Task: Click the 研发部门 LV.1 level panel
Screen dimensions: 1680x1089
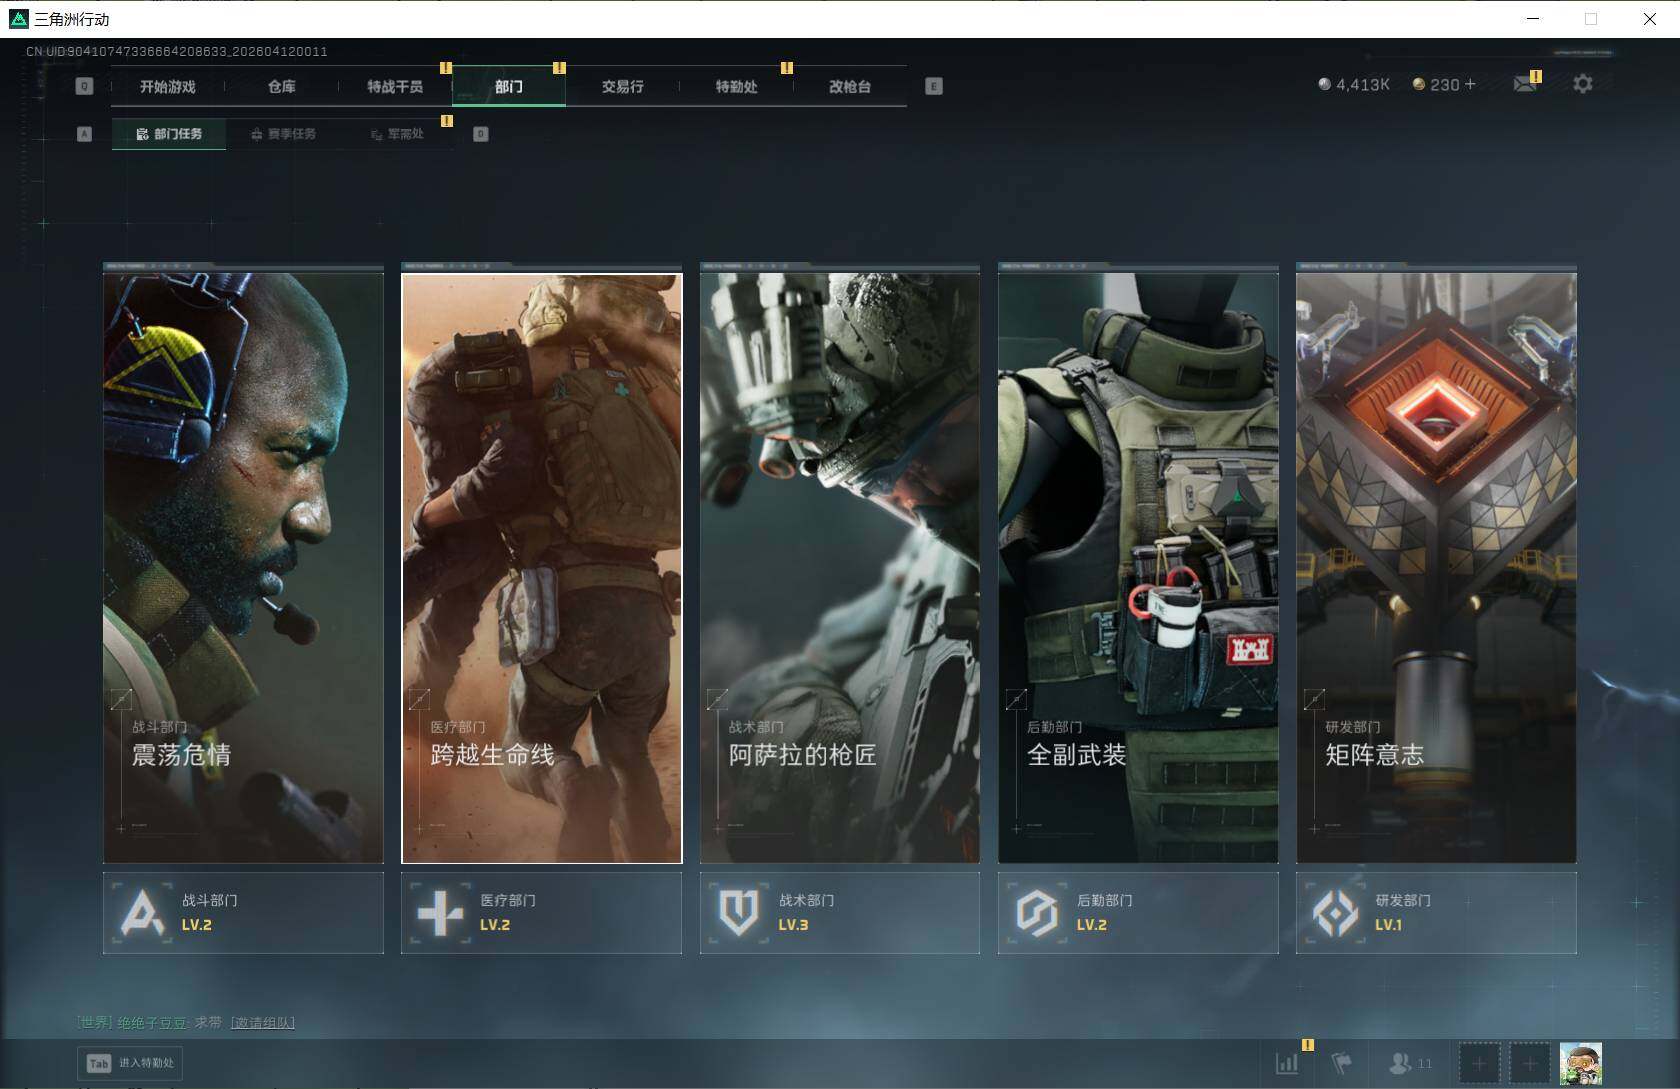Action: [x=1436, y=913]
